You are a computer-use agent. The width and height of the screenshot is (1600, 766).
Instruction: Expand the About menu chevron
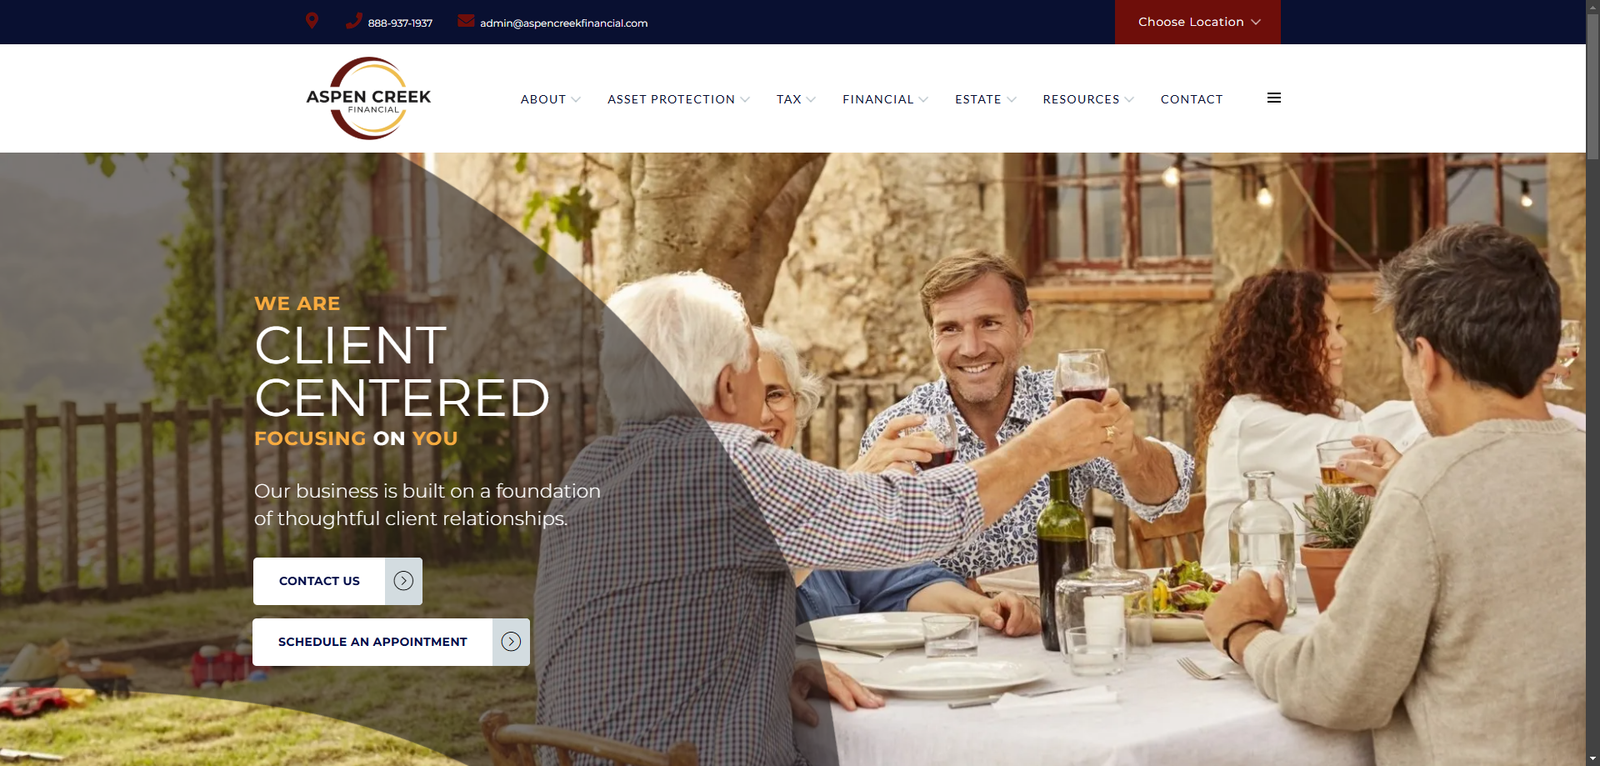tap(576, 100)
